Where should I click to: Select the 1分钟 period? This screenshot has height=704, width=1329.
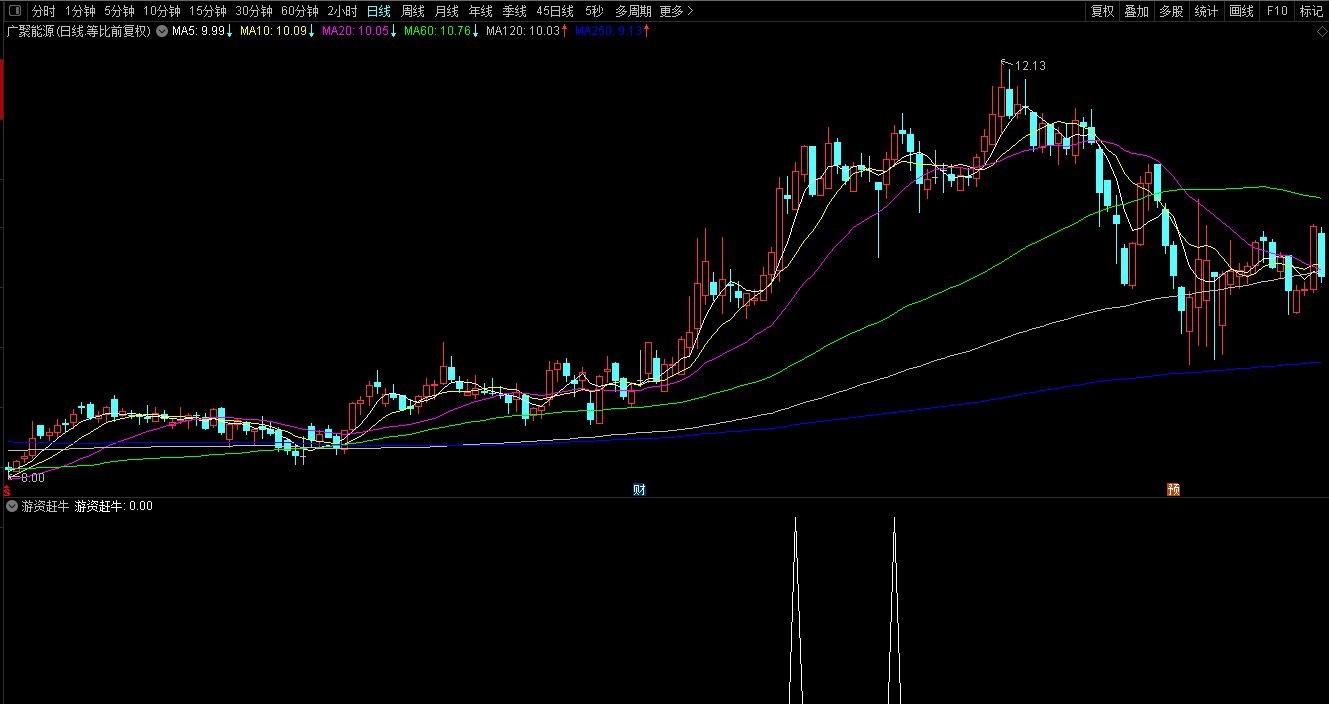click(x=80, y=12)
